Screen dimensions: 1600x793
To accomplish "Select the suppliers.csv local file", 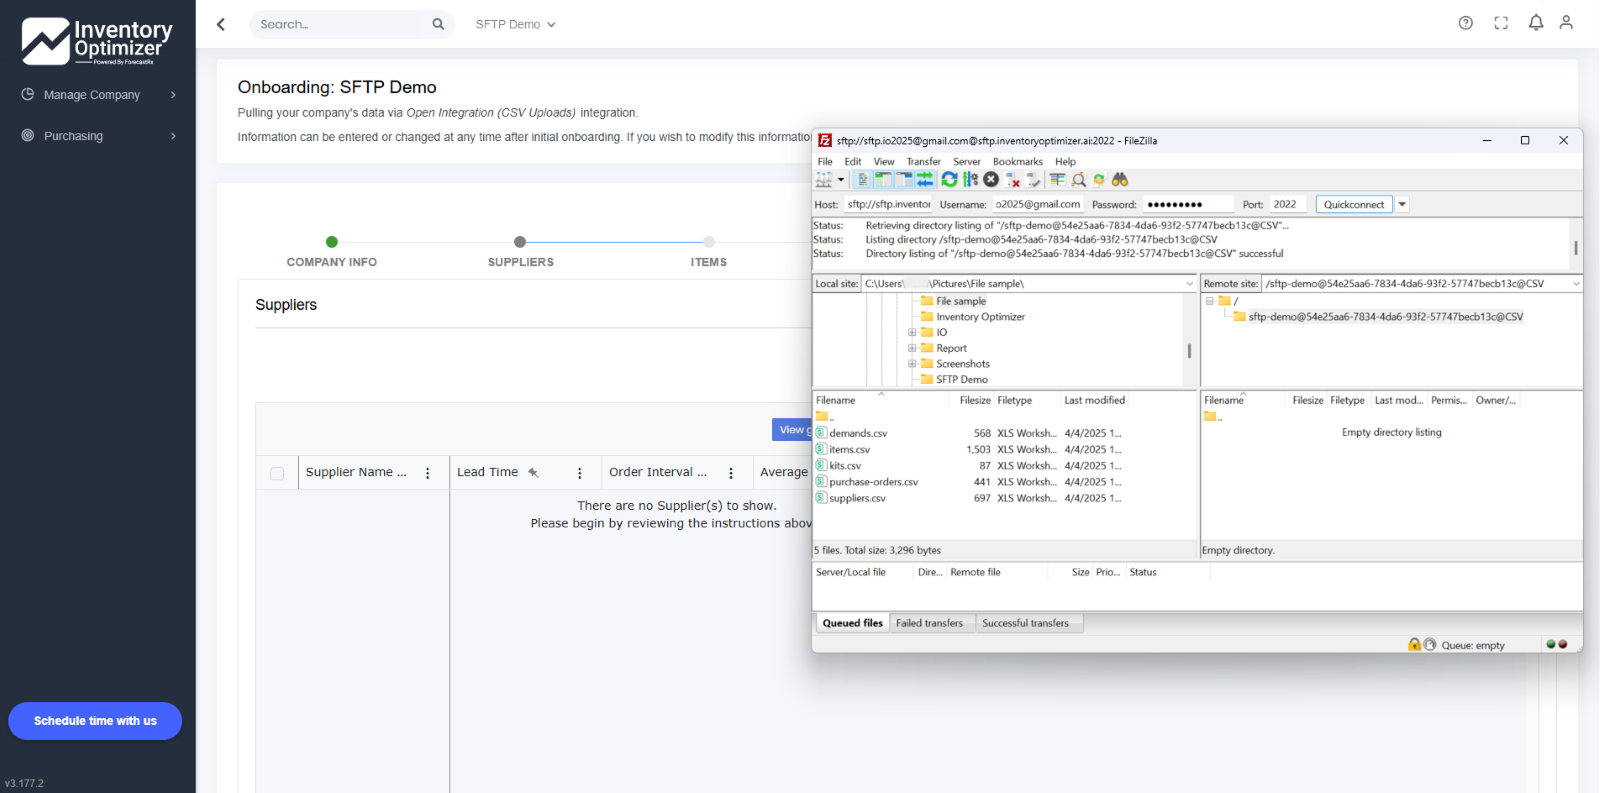I will pyautogui.click(x=857, y=498).
